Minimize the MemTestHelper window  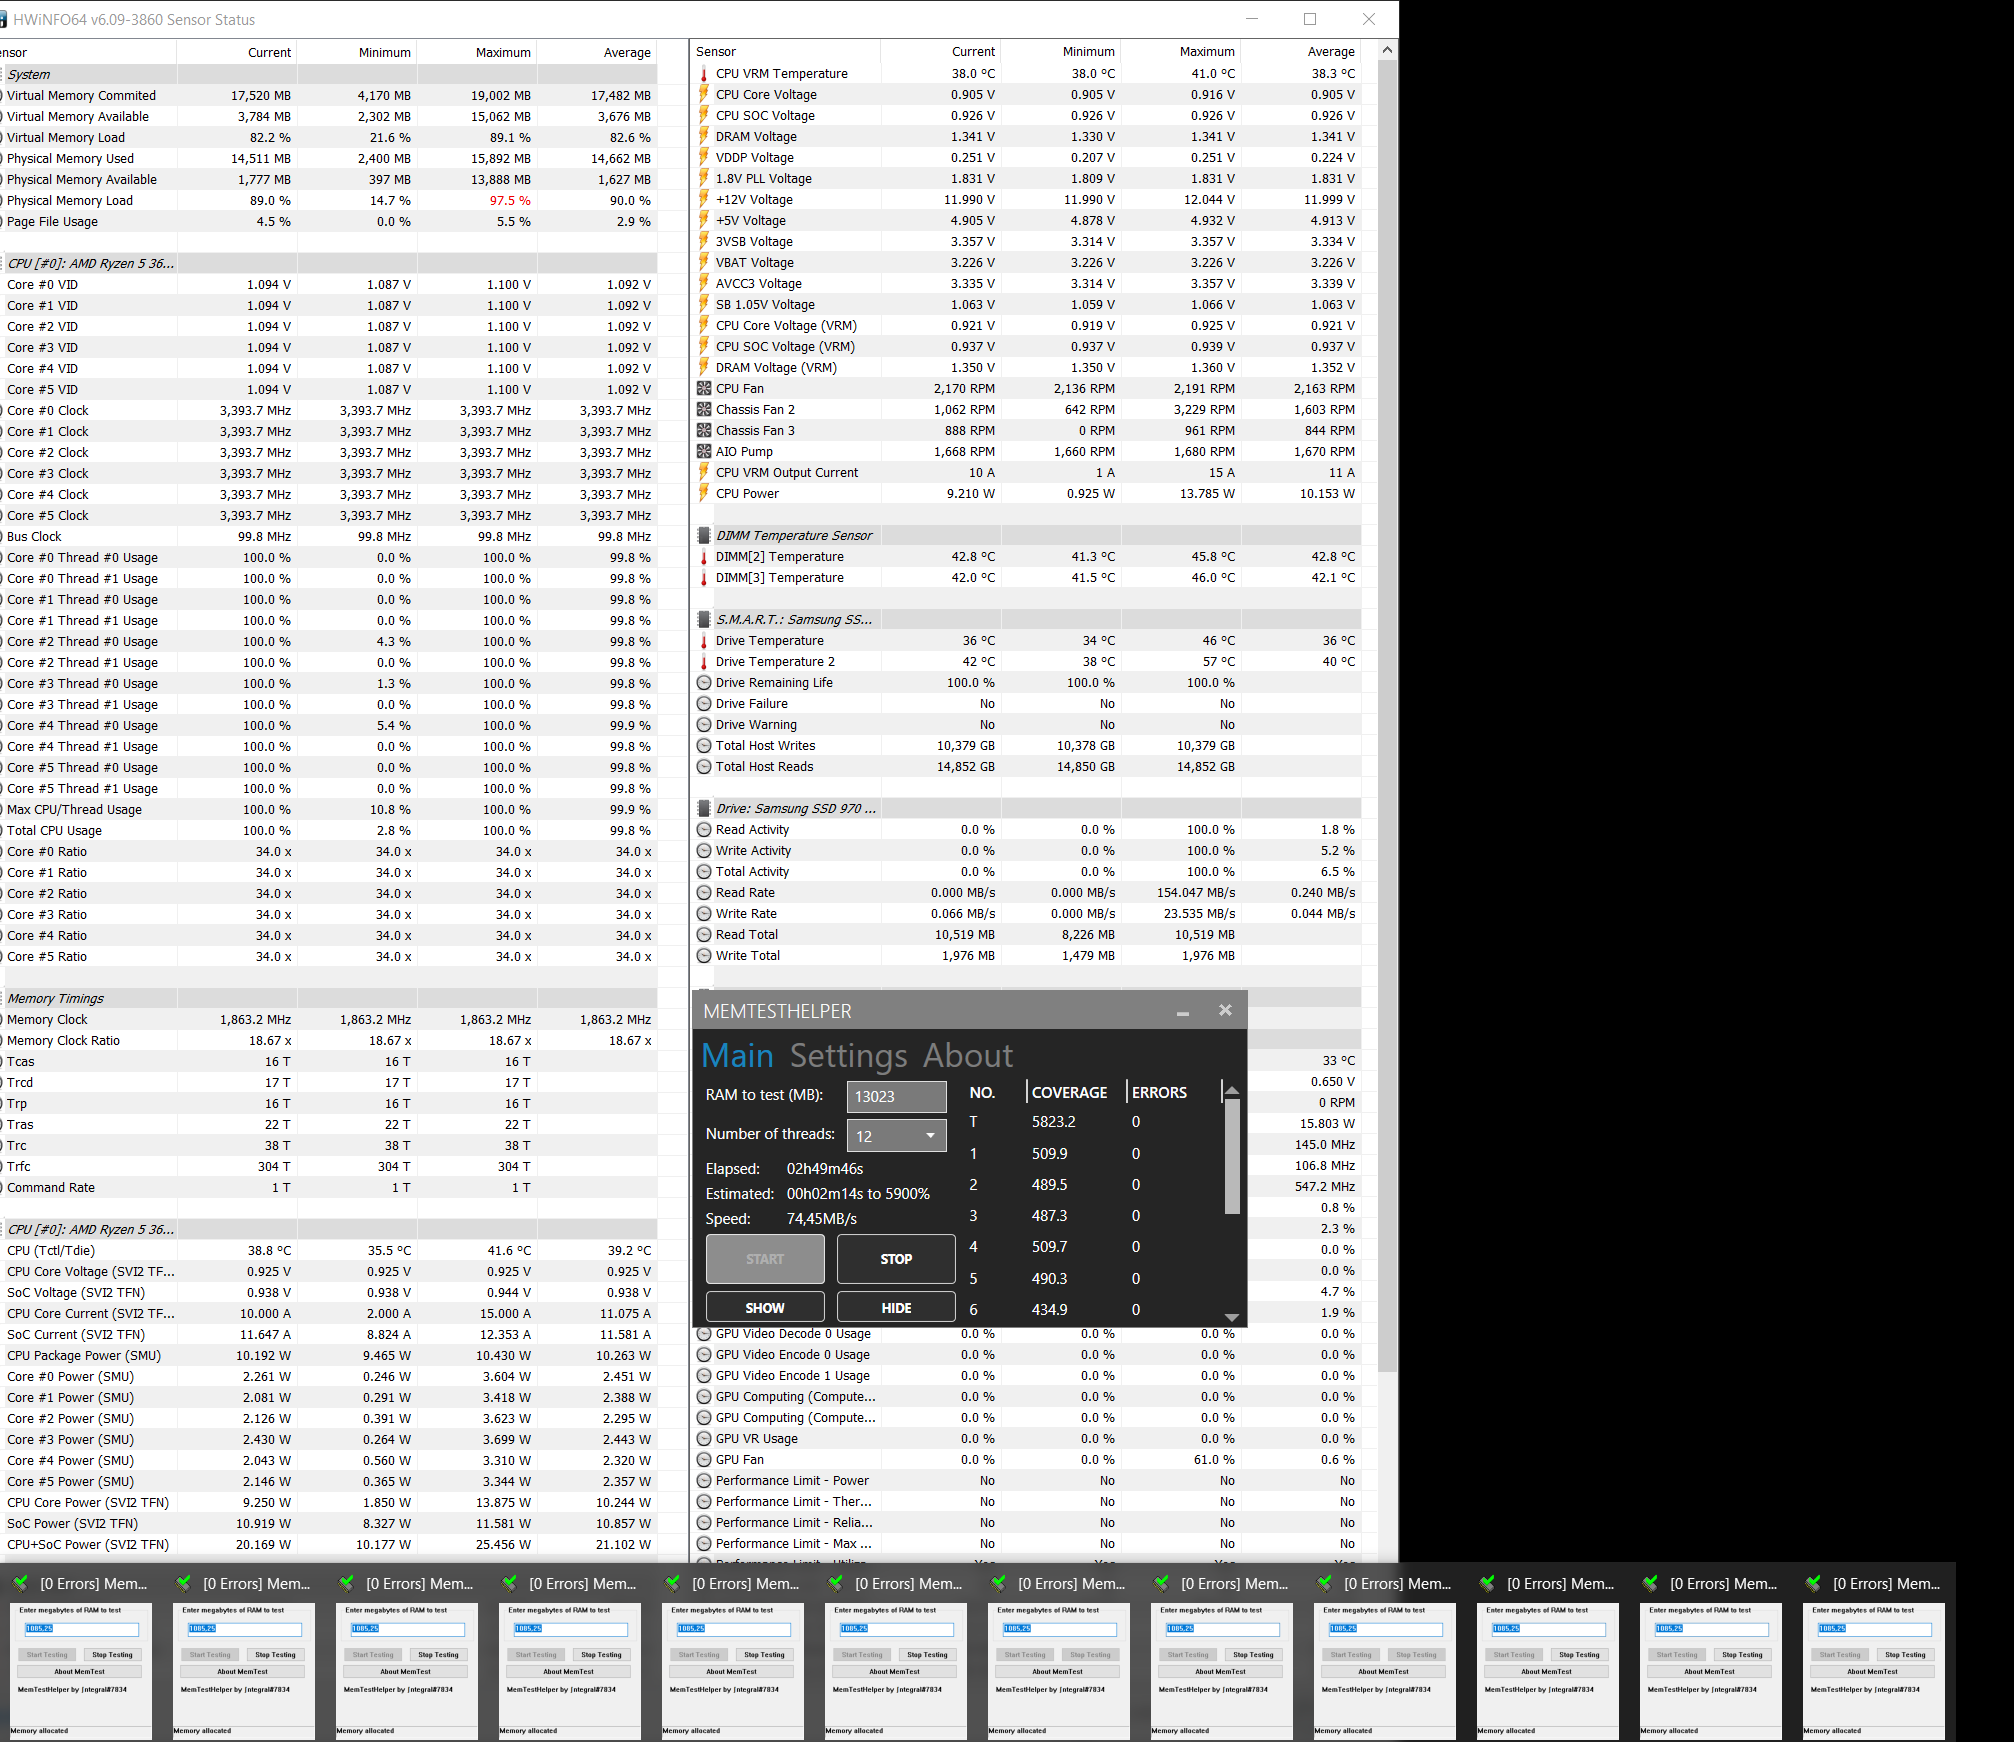(1183, 1012)
